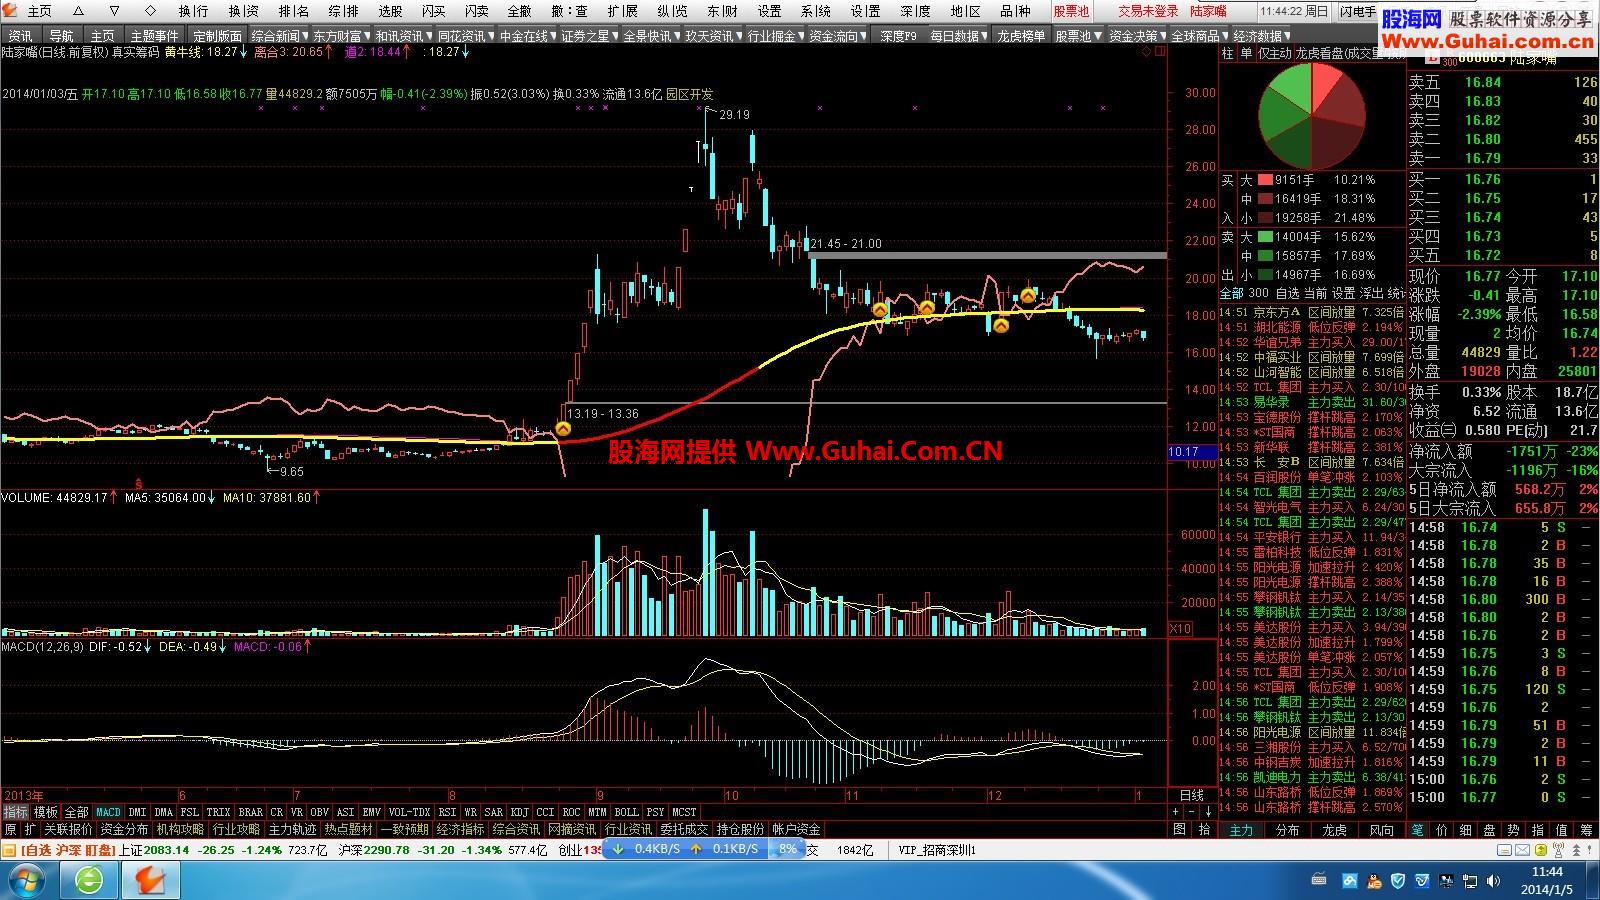Click the first yellow signal marker on the price line

[563, 429]
